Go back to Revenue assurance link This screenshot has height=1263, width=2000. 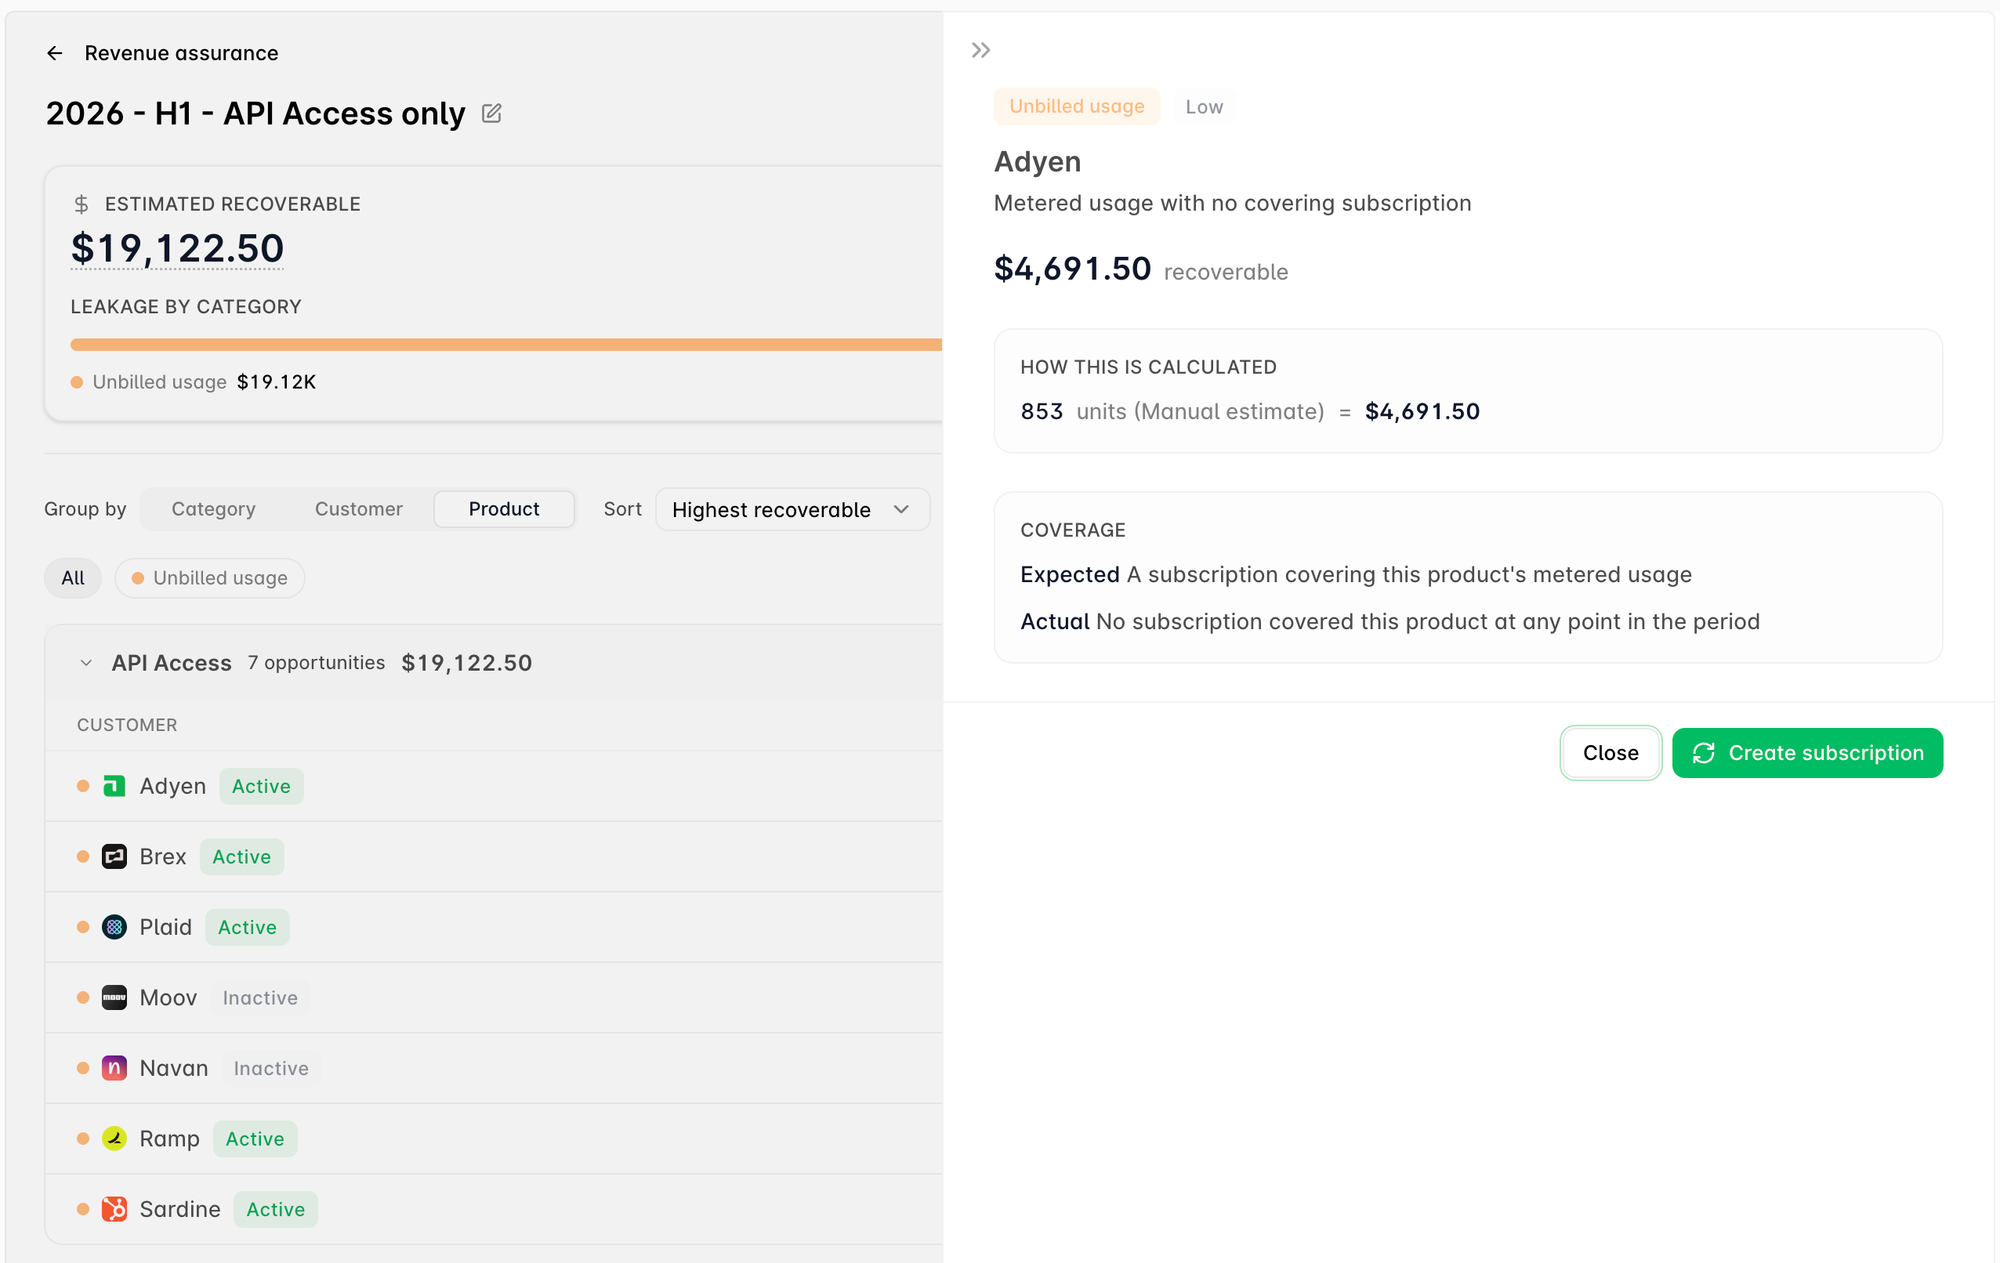[x=181, y=53]
